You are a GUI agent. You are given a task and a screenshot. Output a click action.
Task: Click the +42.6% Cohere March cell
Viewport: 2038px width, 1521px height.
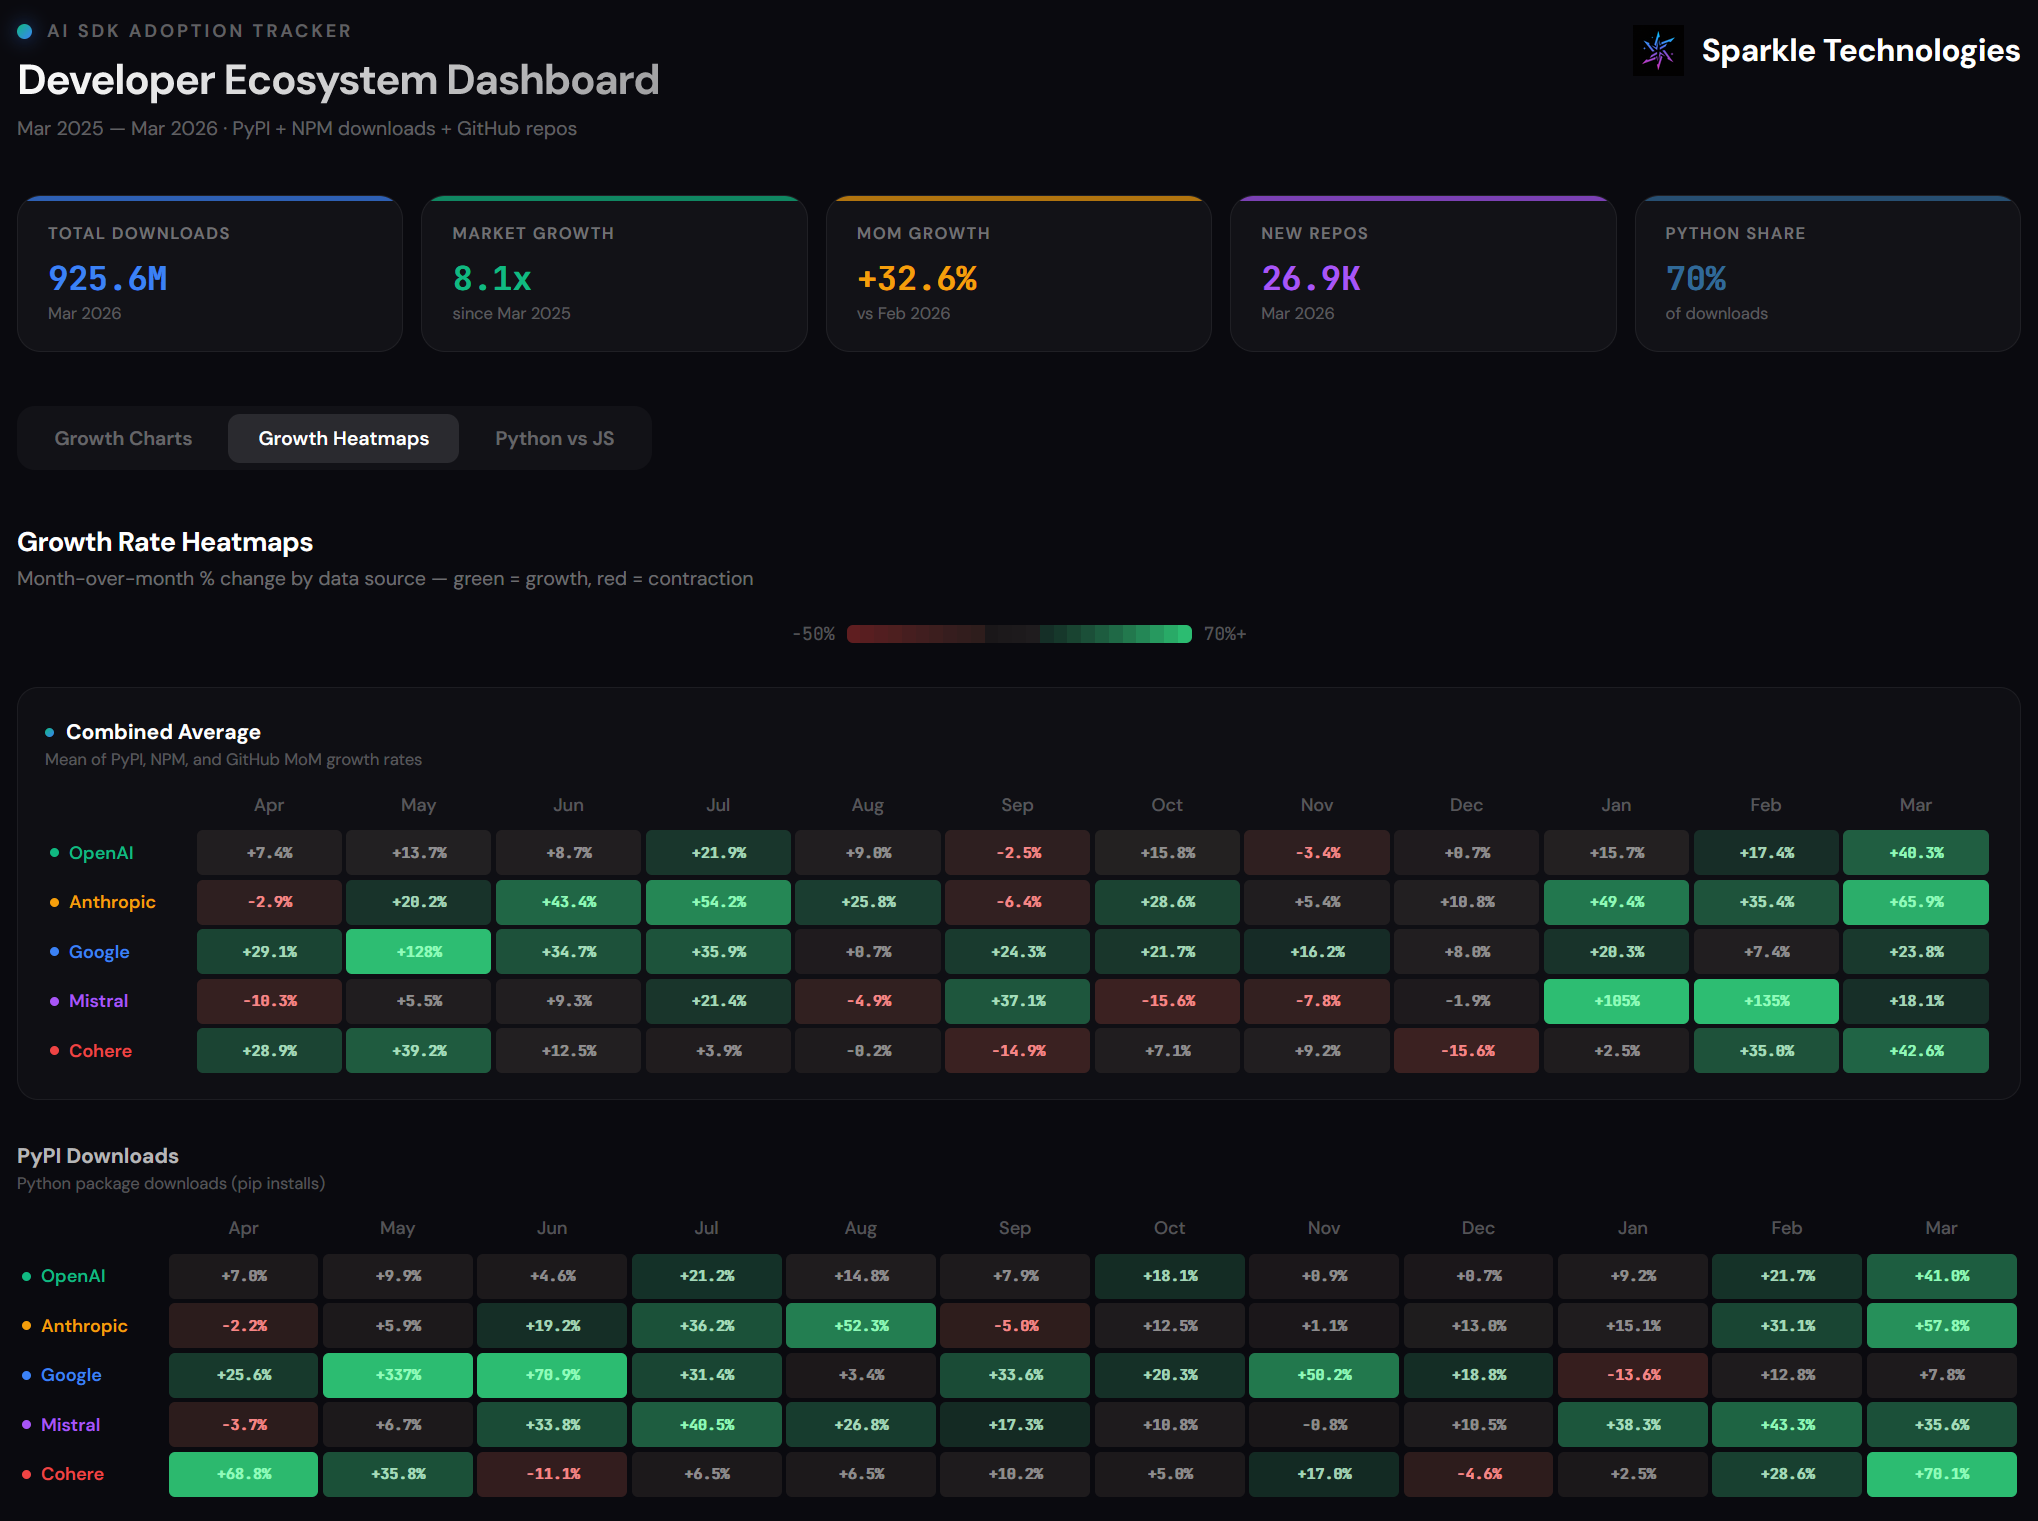pos(1916,1050)
